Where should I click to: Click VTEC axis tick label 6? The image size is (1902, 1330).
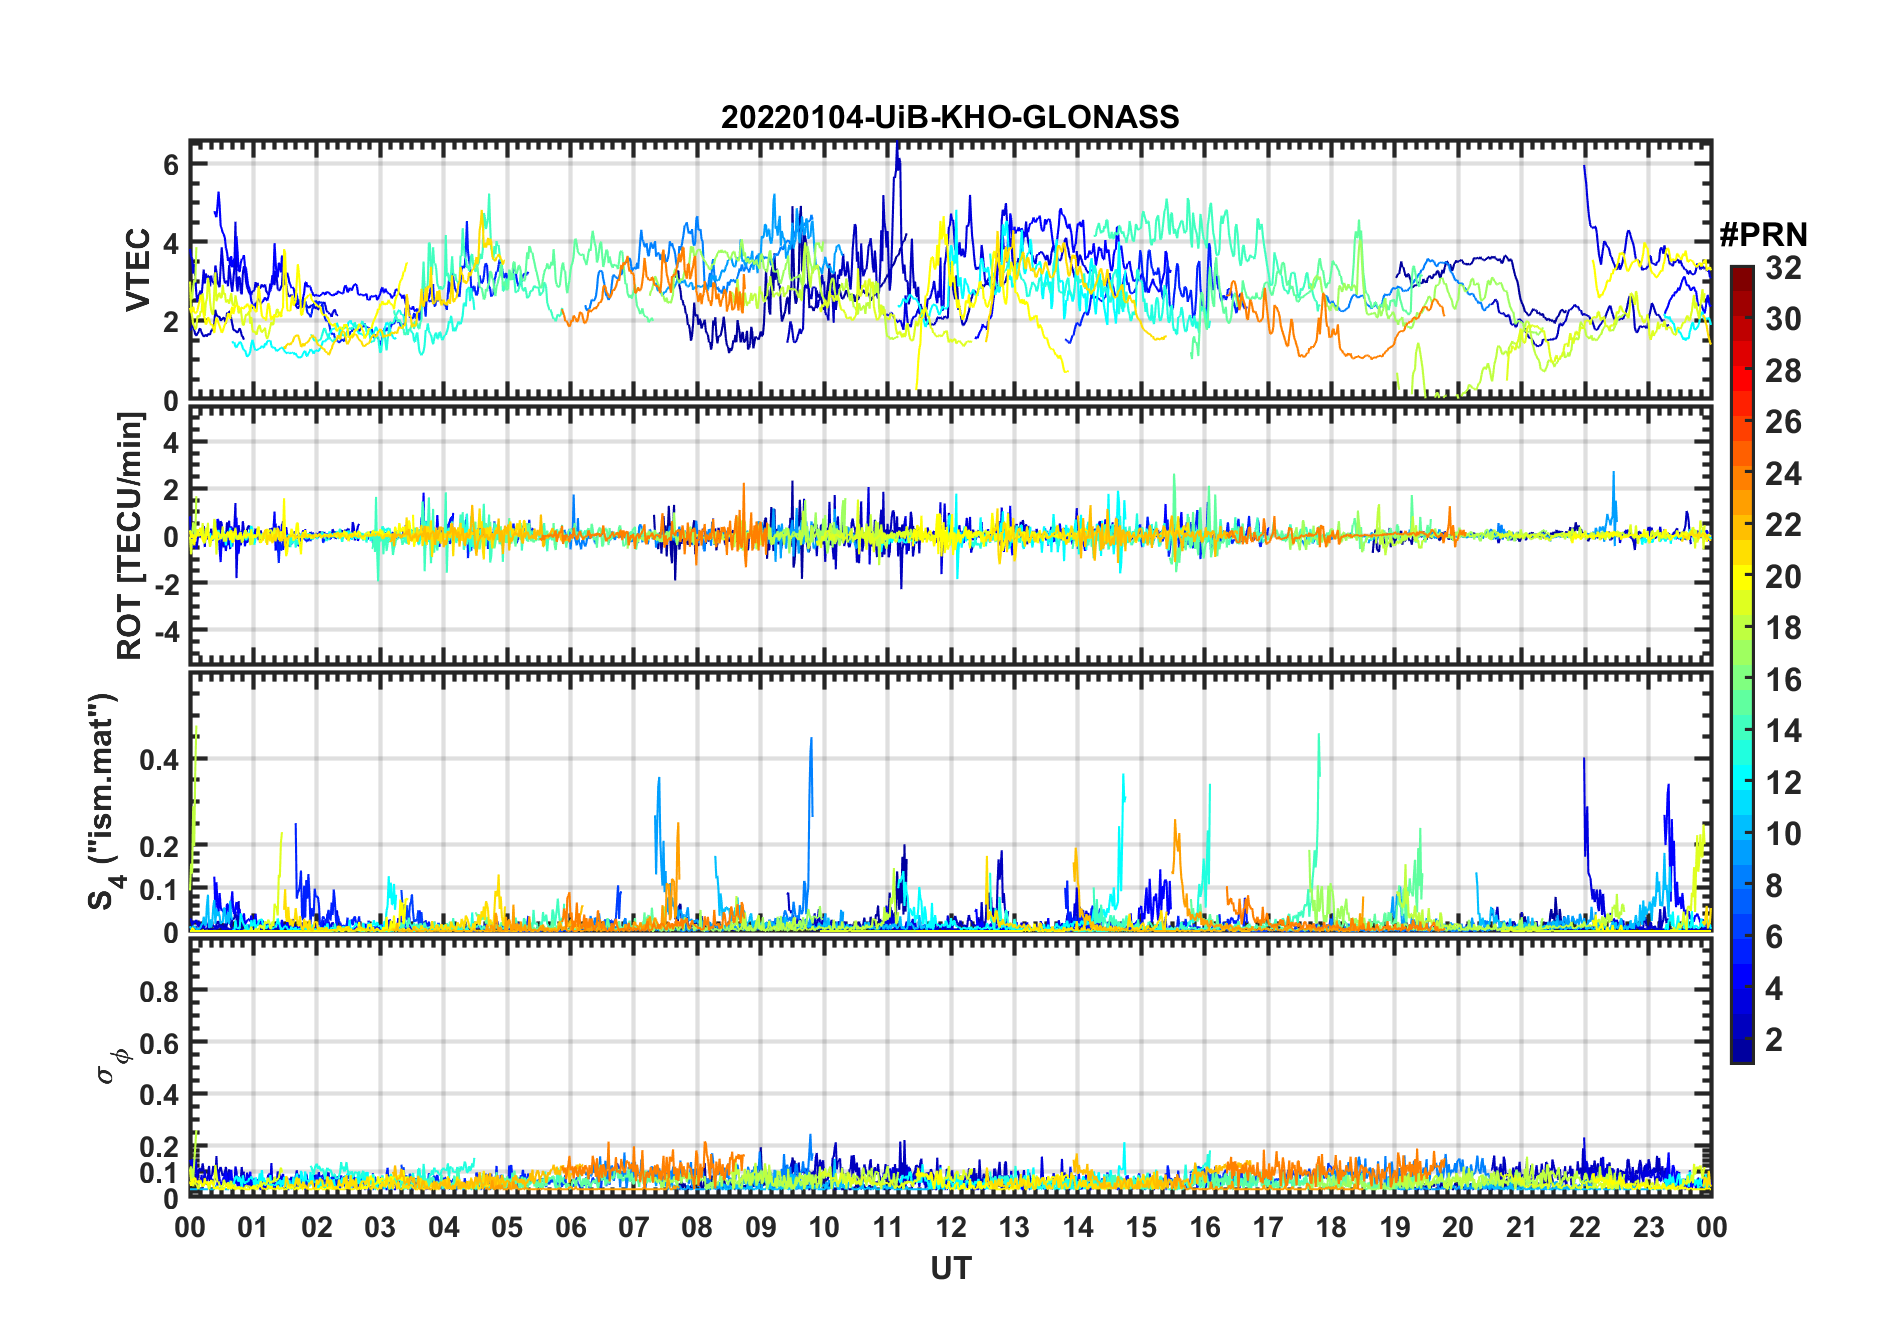(x=171, y=165)
